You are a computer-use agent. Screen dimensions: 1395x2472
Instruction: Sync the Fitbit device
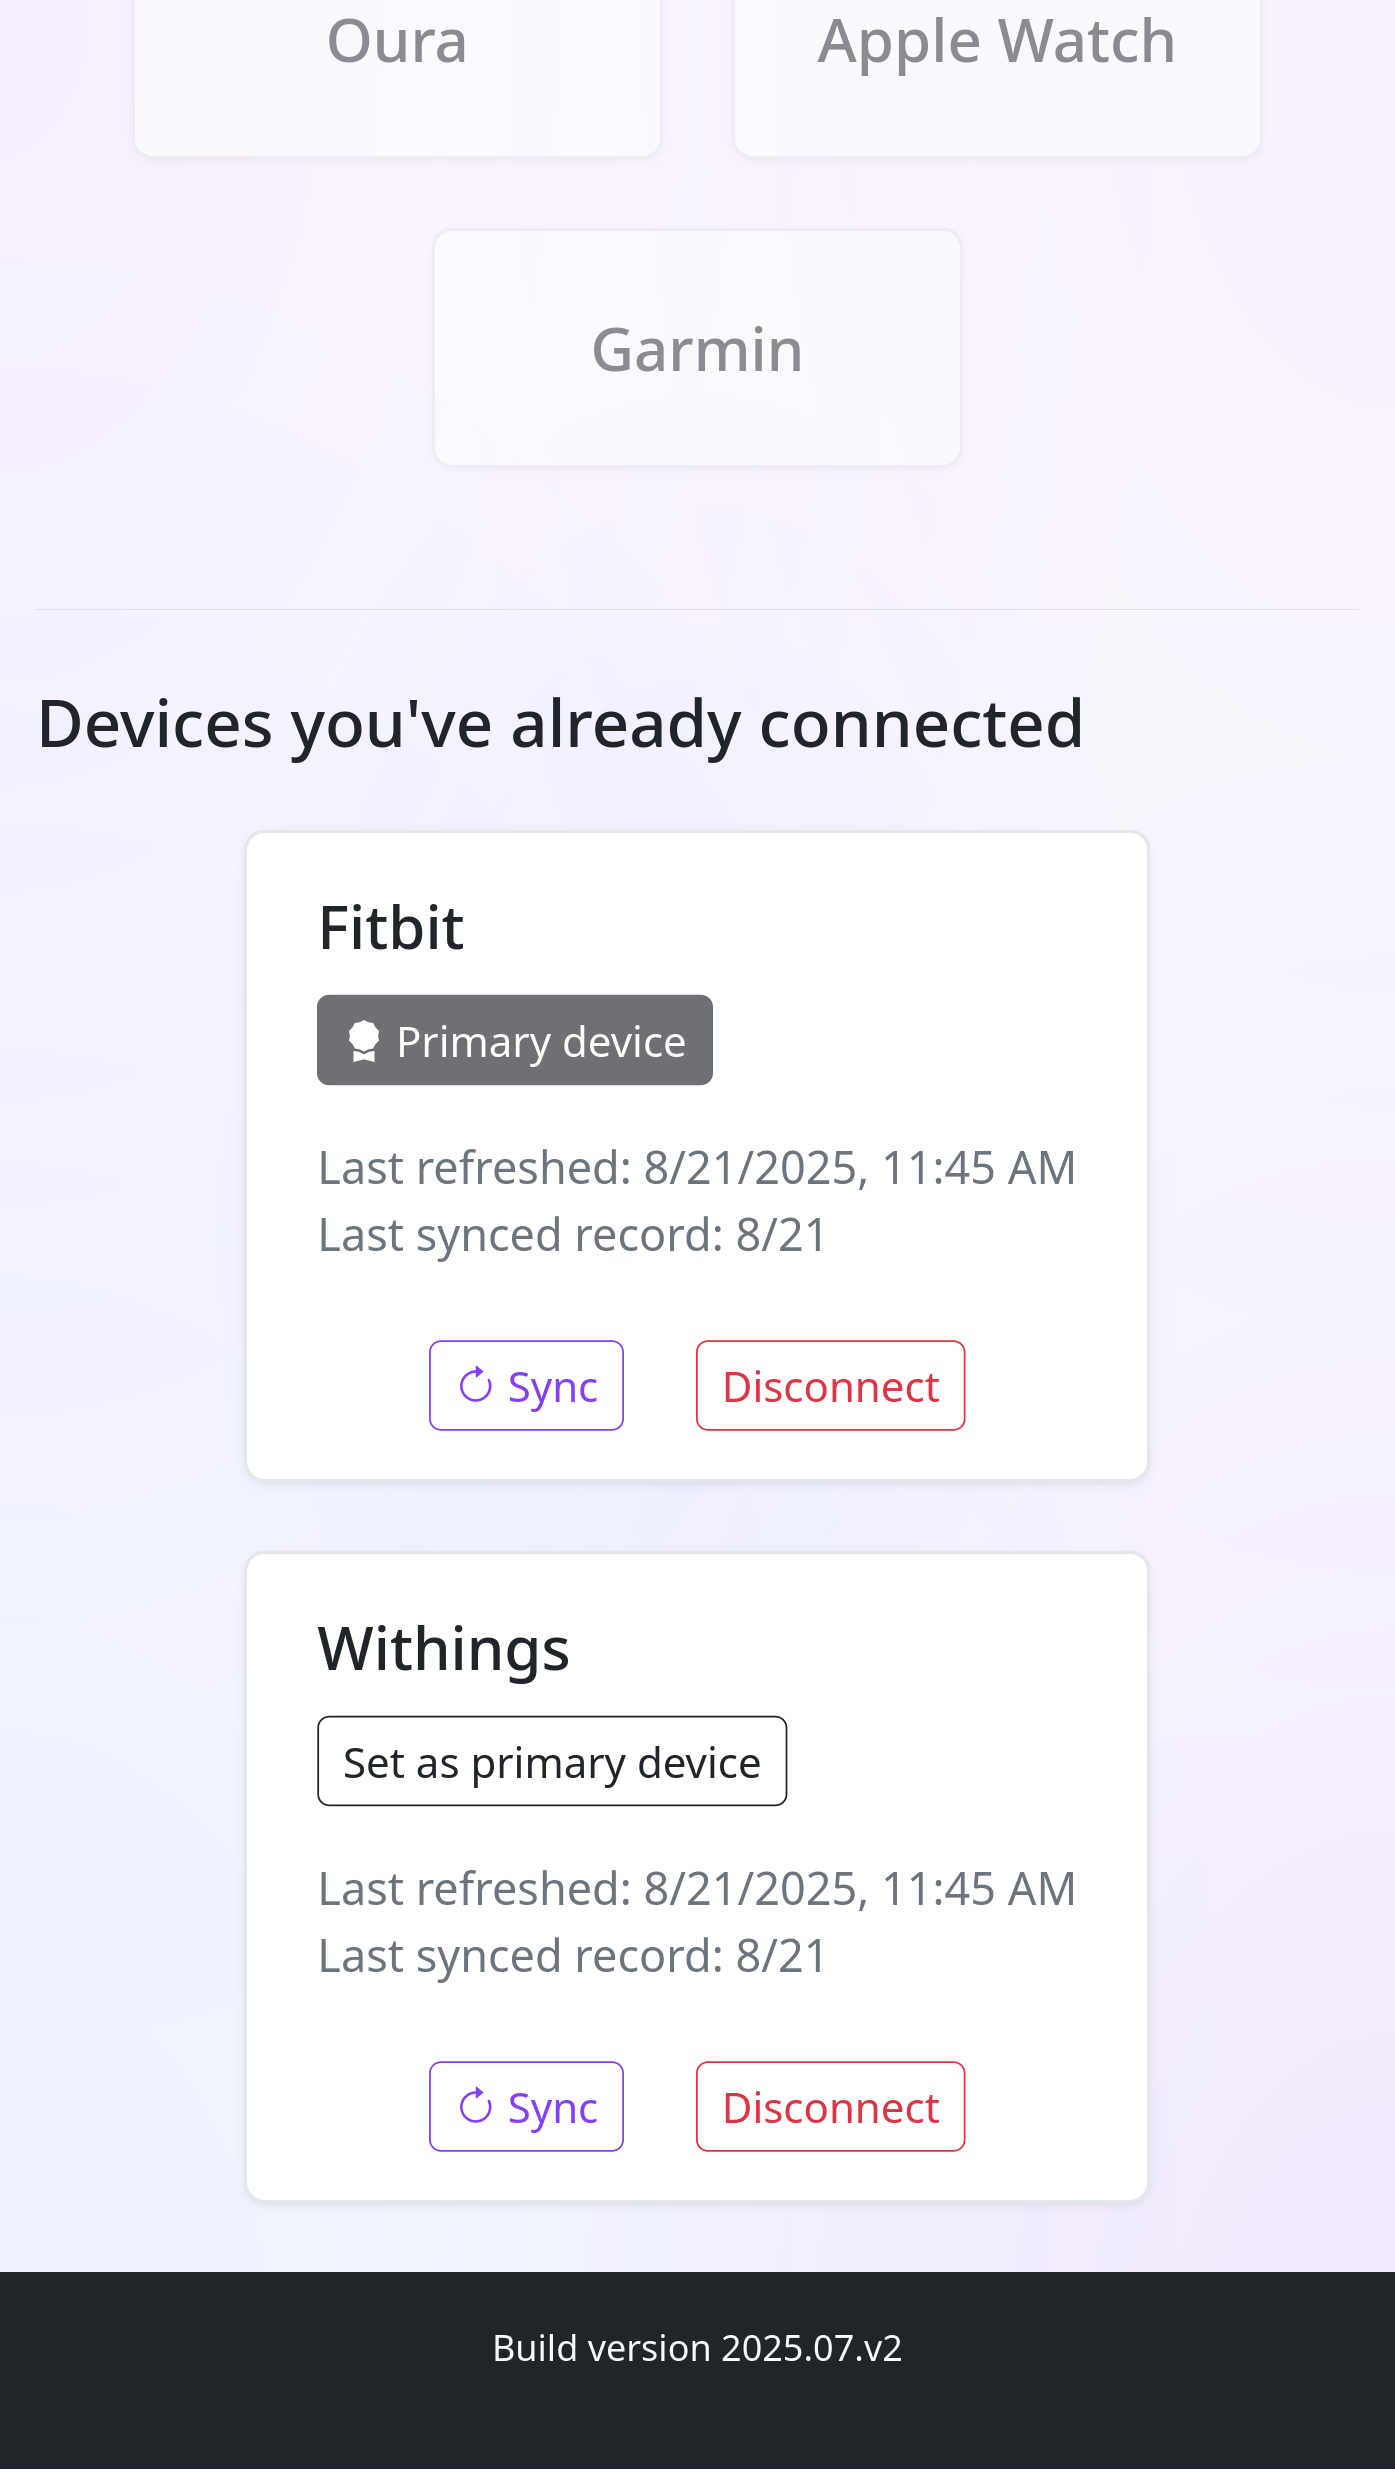[527, 1385]
